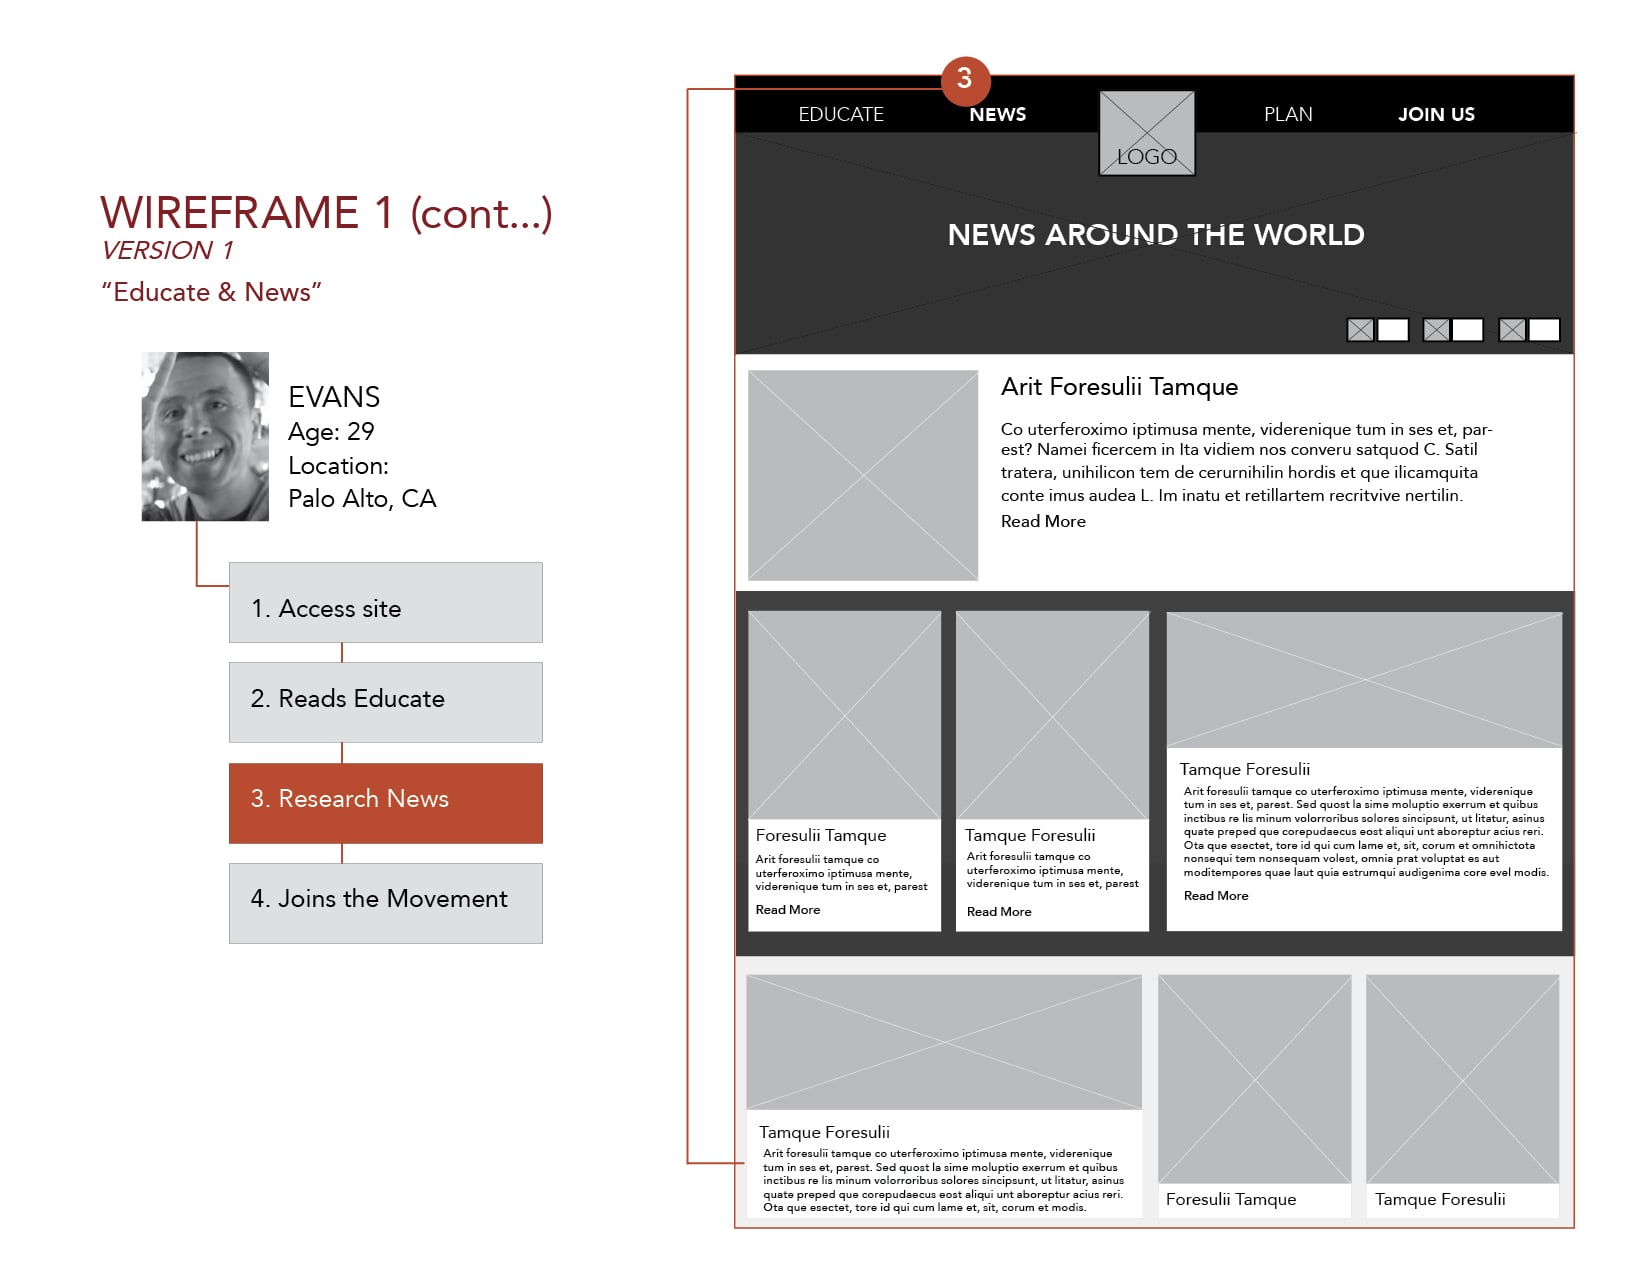This screenshot has width=1650, height=1275.
Task: Click Read More in Foresulii Tamque dark-section card
Action: click(x=787, y=910)
